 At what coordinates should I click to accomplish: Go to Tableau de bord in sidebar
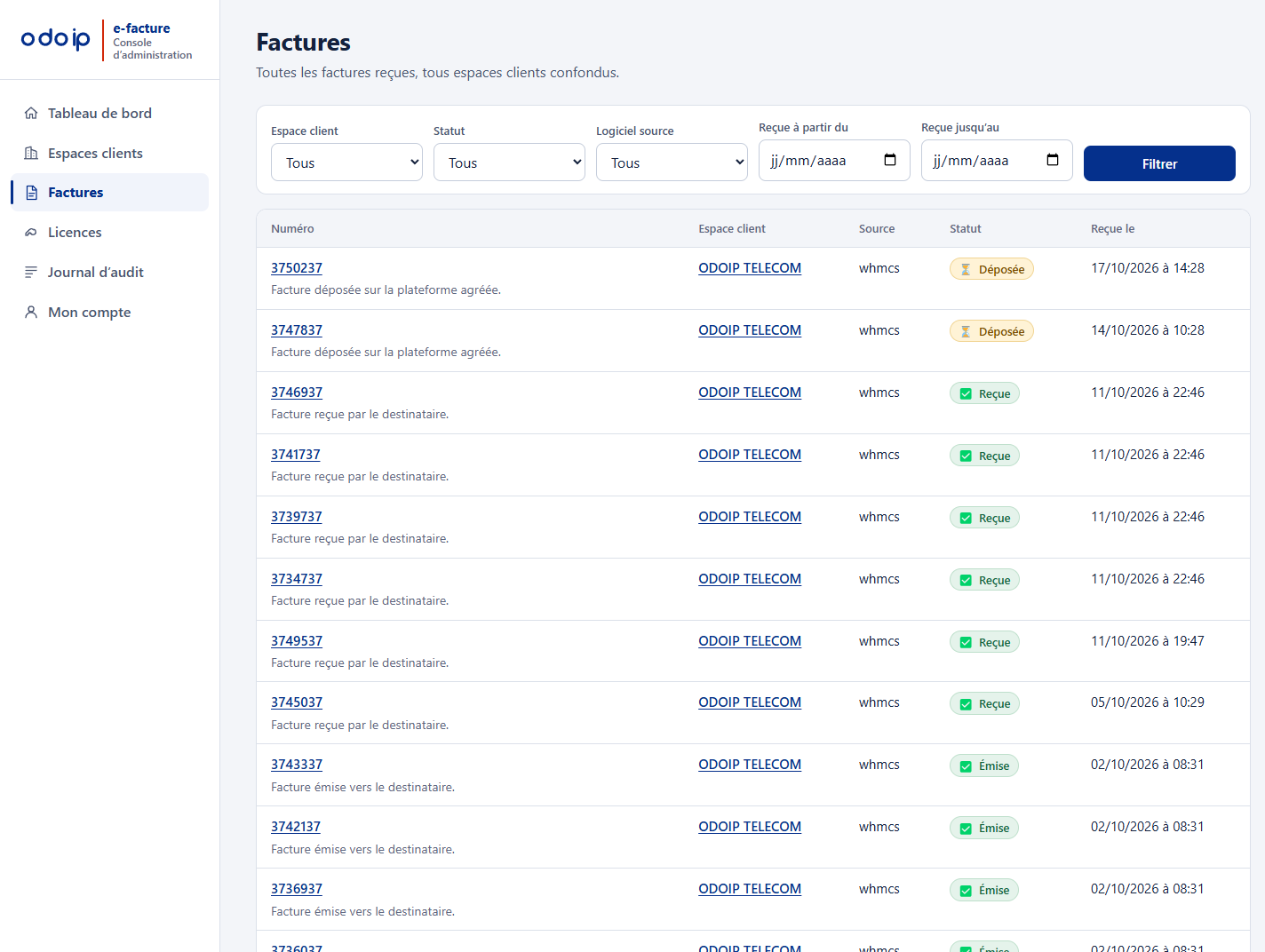110,113
